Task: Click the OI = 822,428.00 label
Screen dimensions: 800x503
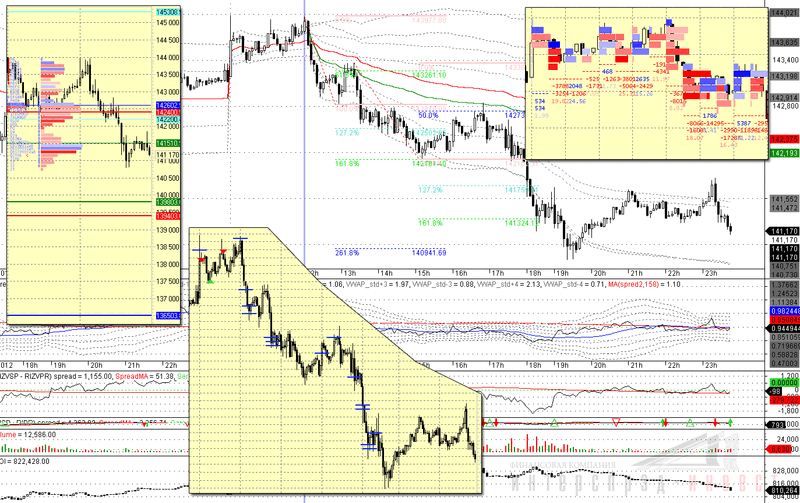Action: point(25,461)
